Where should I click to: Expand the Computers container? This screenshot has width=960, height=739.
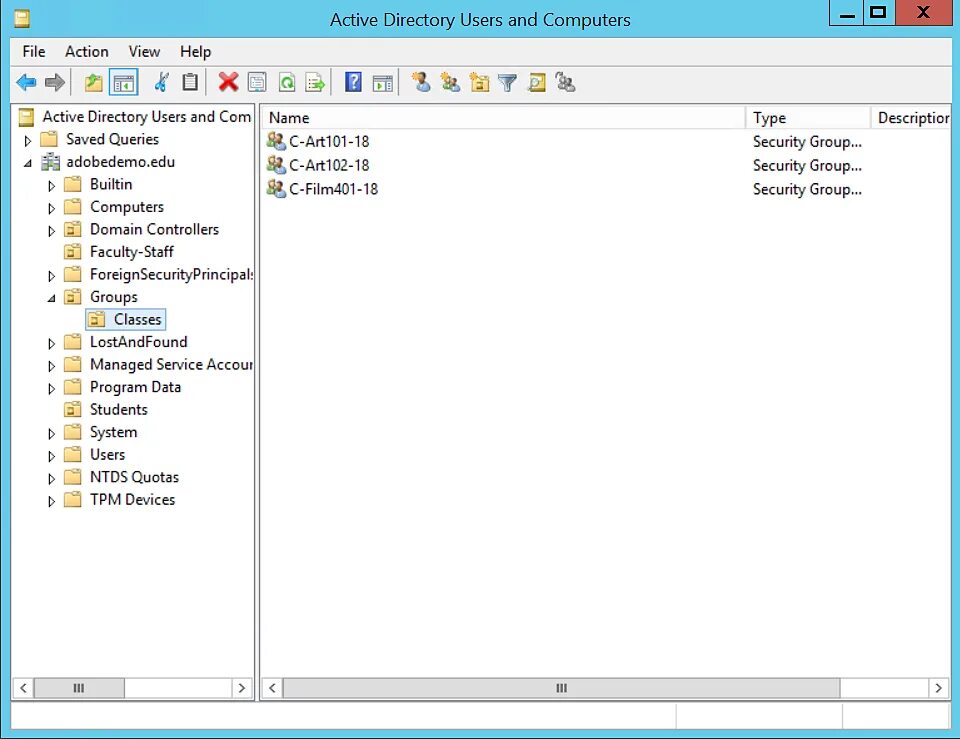[51, 208]
